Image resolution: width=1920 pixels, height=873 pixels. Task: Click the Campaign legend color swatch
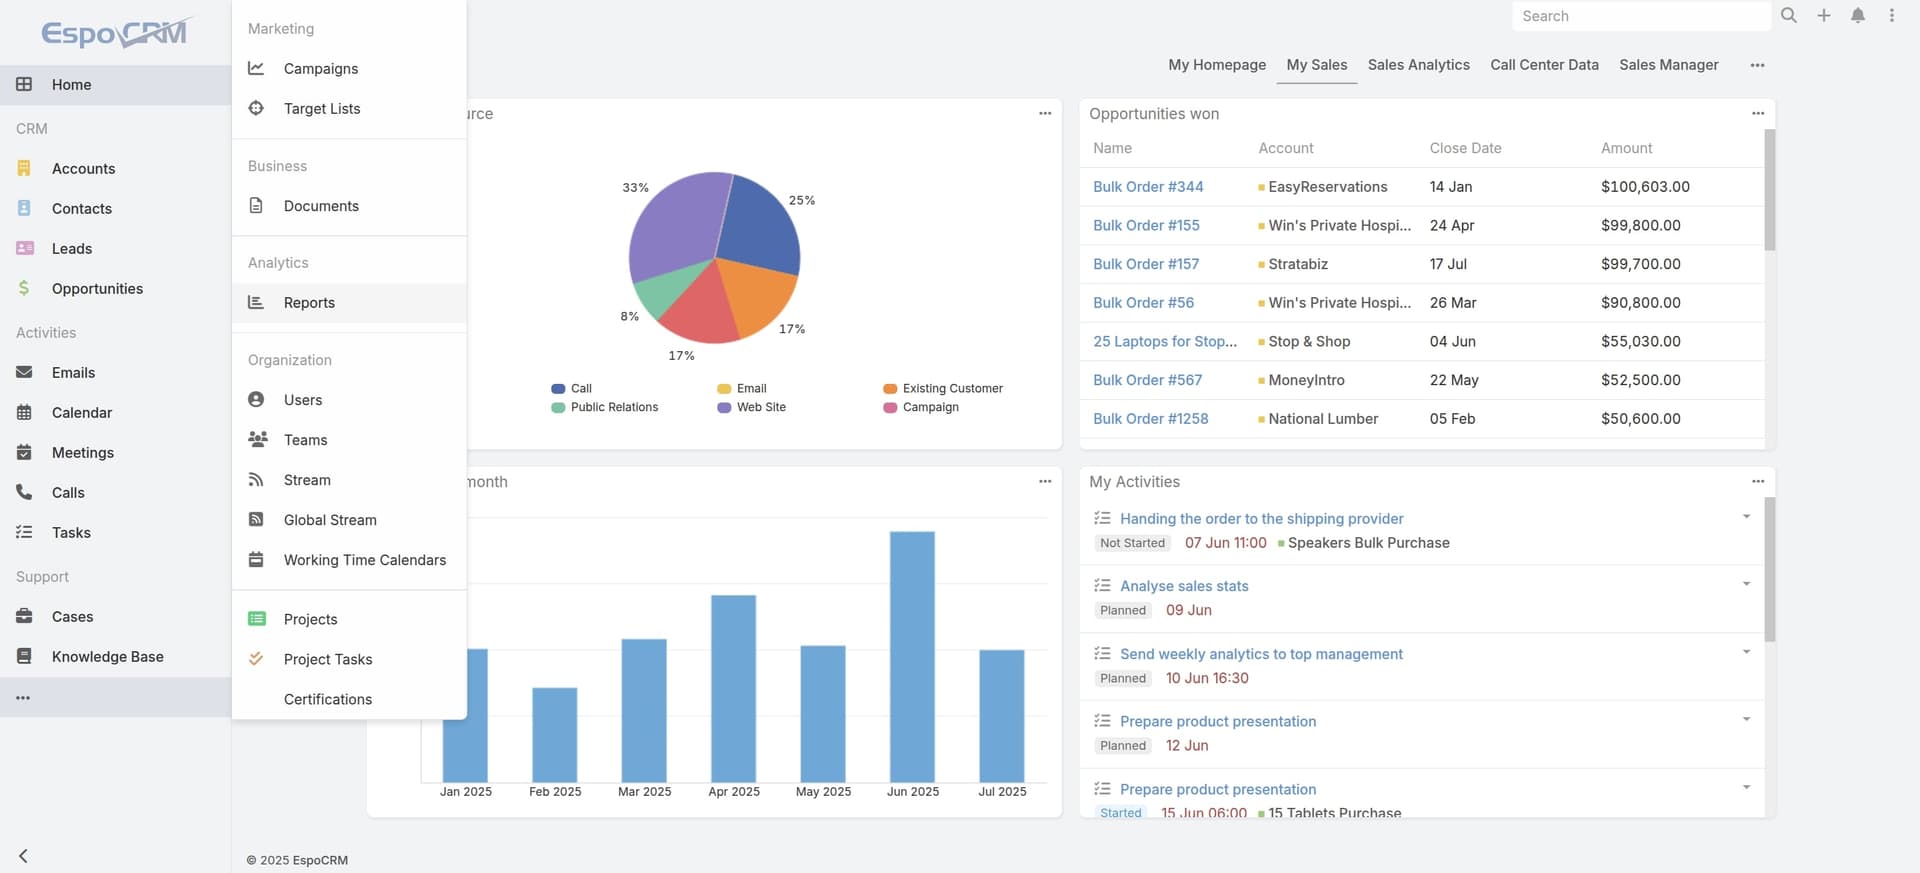[x=890, y=407]
